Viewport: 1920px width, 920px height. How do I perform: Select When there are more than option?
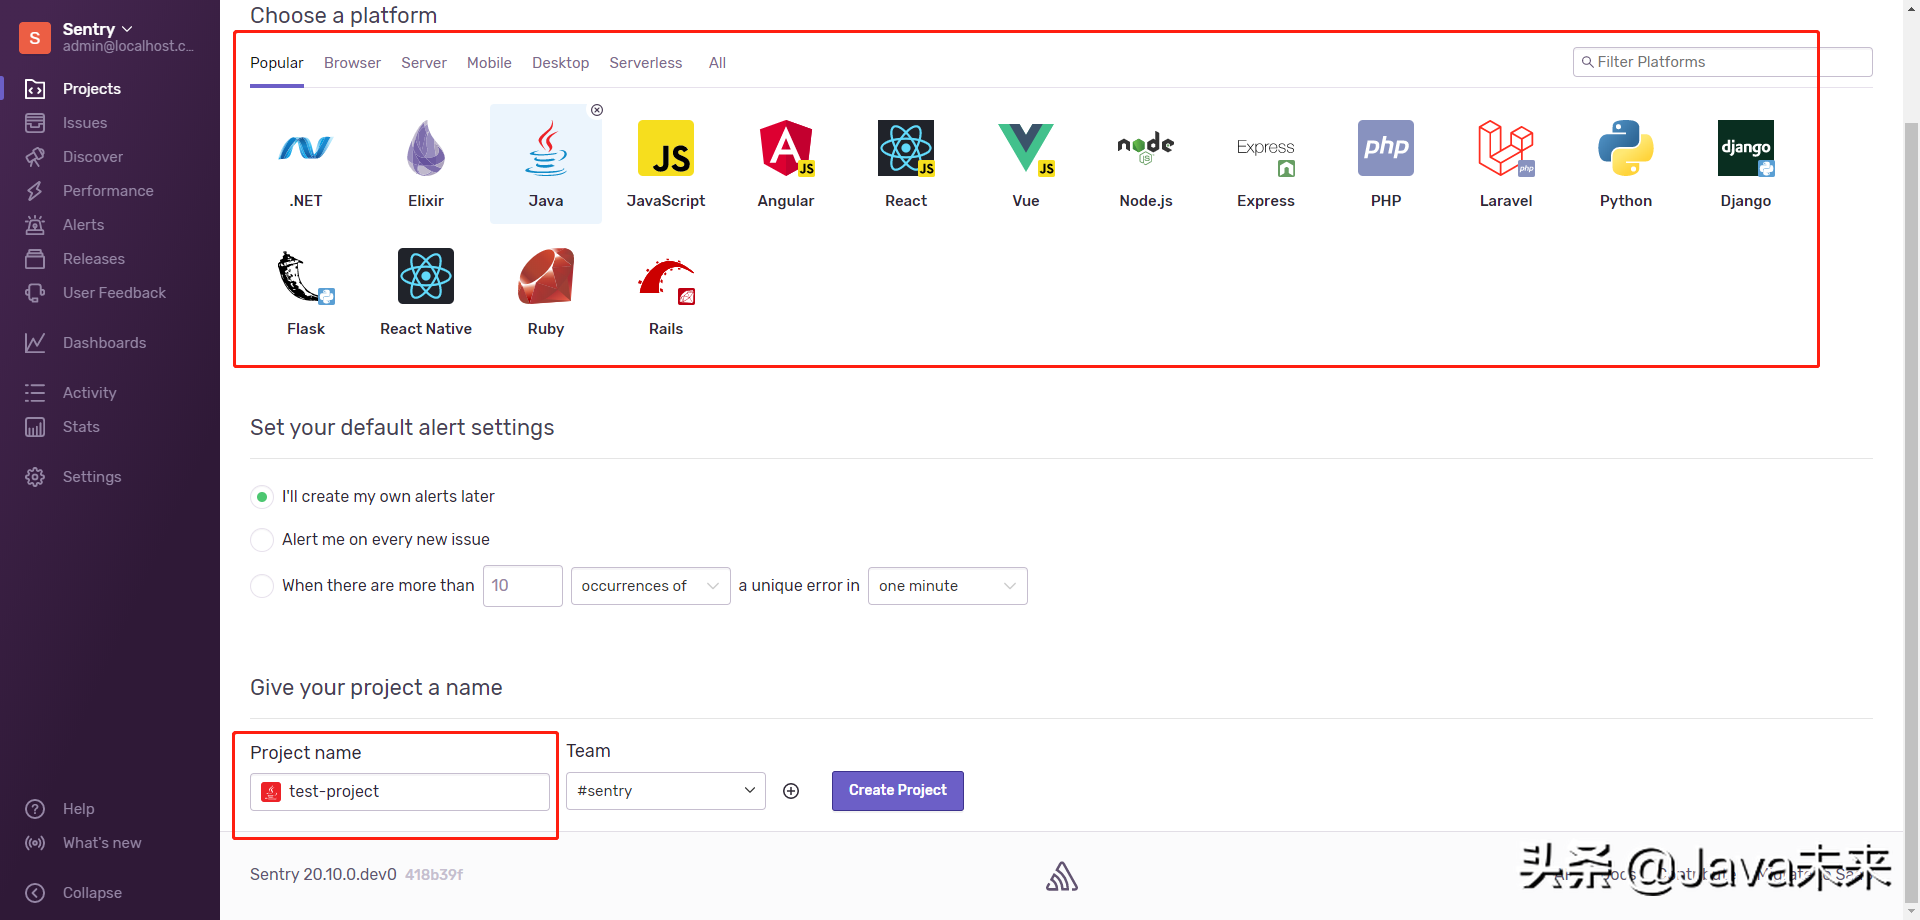click(x=262, y=586)
